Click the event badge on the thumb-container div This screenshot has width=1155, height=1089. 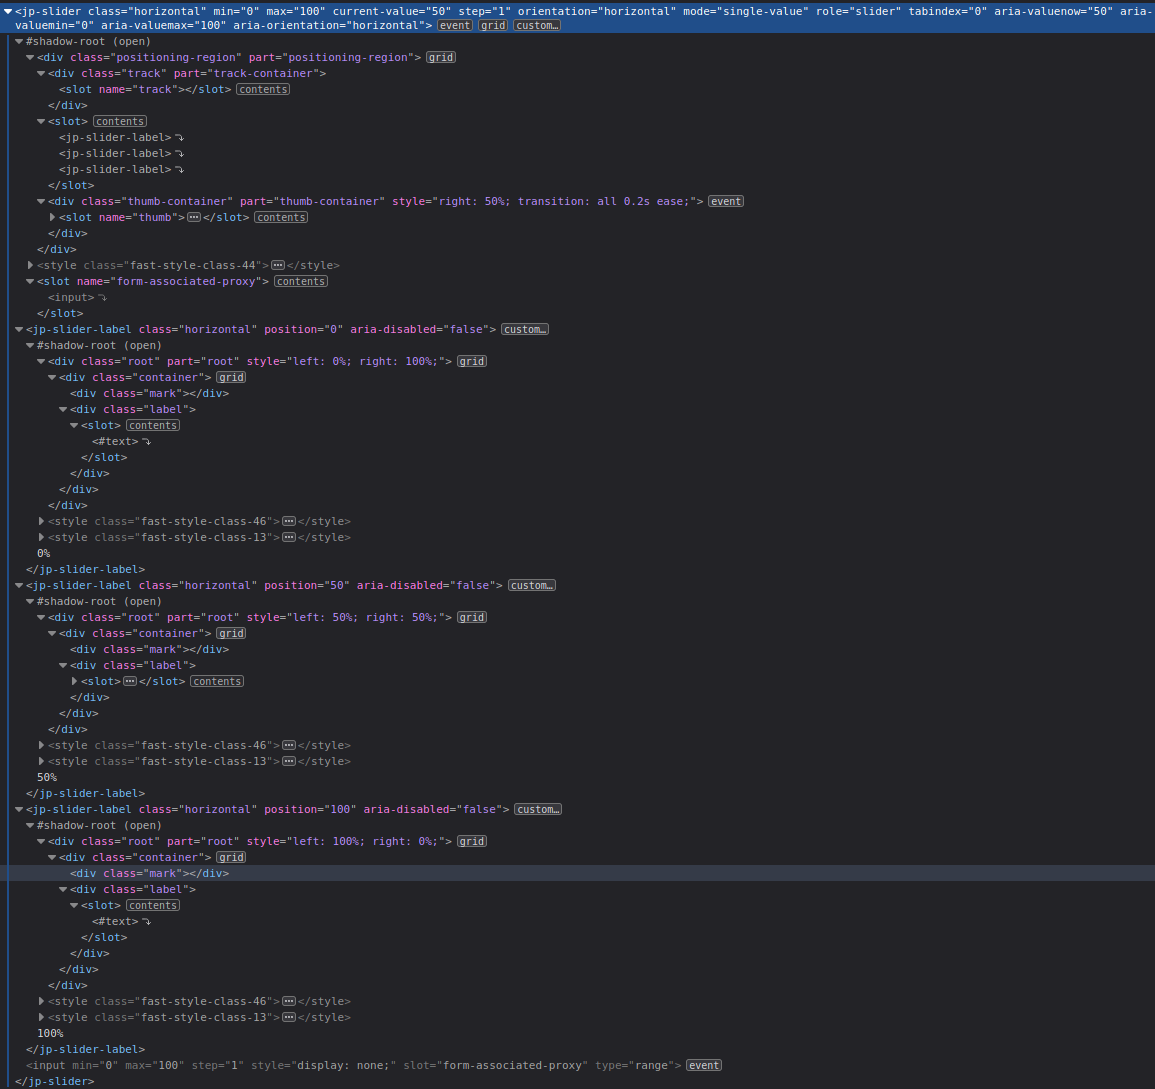pyautogui.click(x=725, y=201)
